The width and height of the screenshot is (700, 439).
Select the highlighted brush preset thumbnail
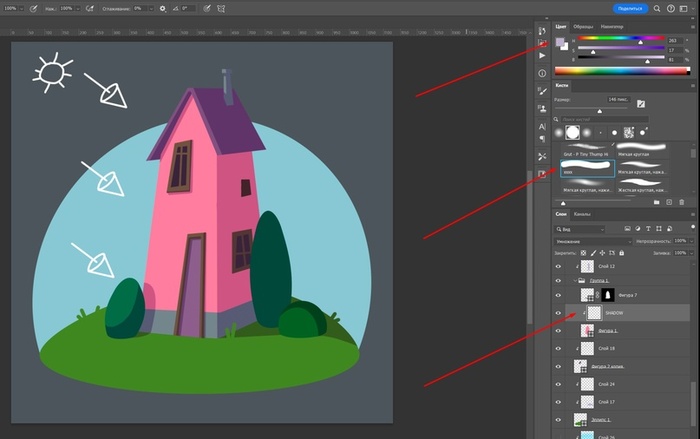[x=587, y=167]
